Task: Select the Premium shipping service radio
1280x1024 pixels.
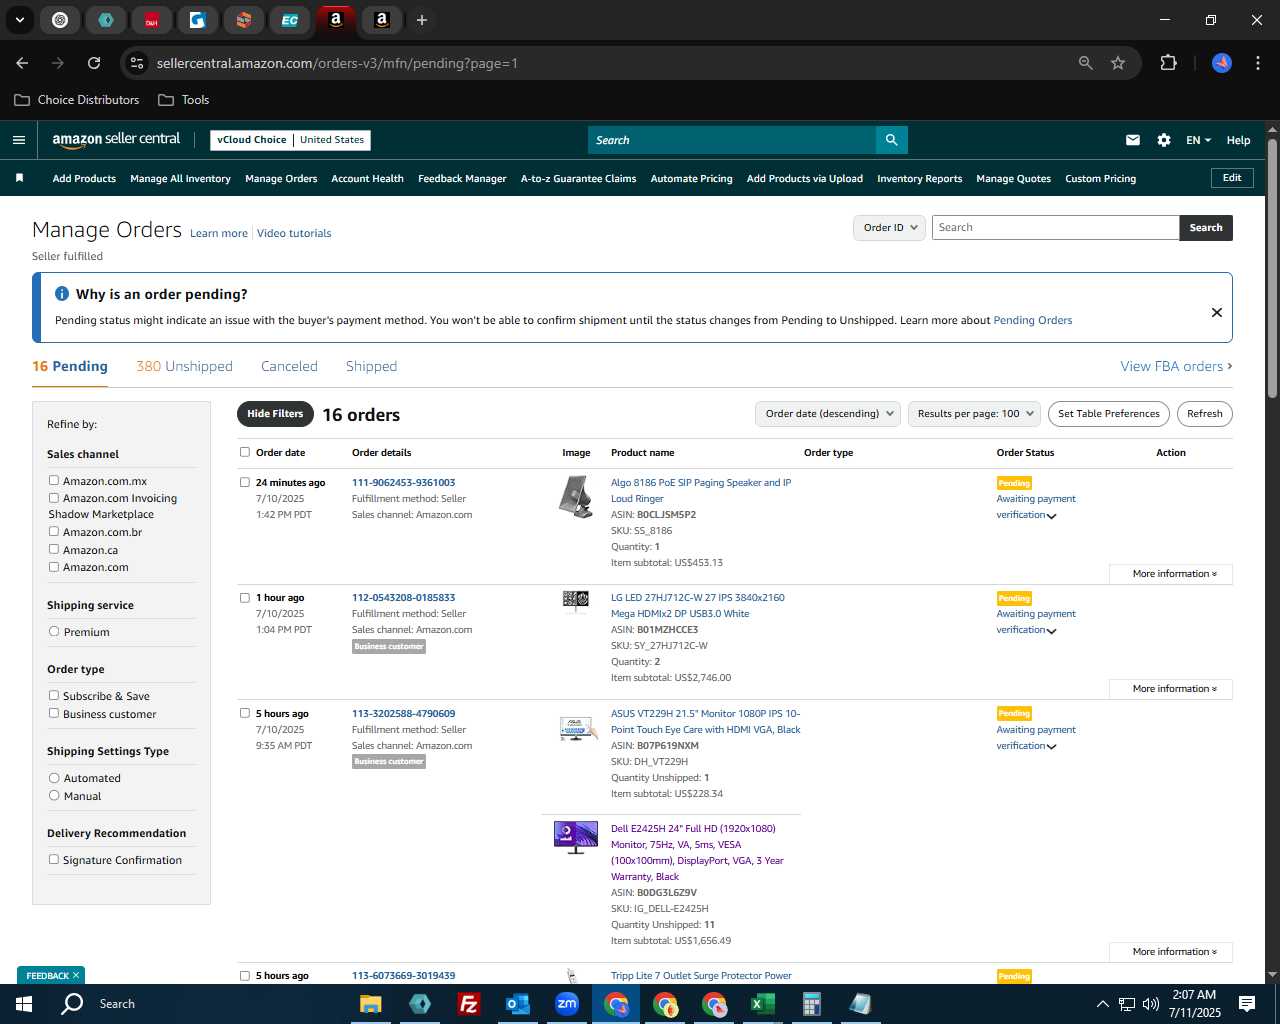Action: pyautogui.click(x=54, y=632)
